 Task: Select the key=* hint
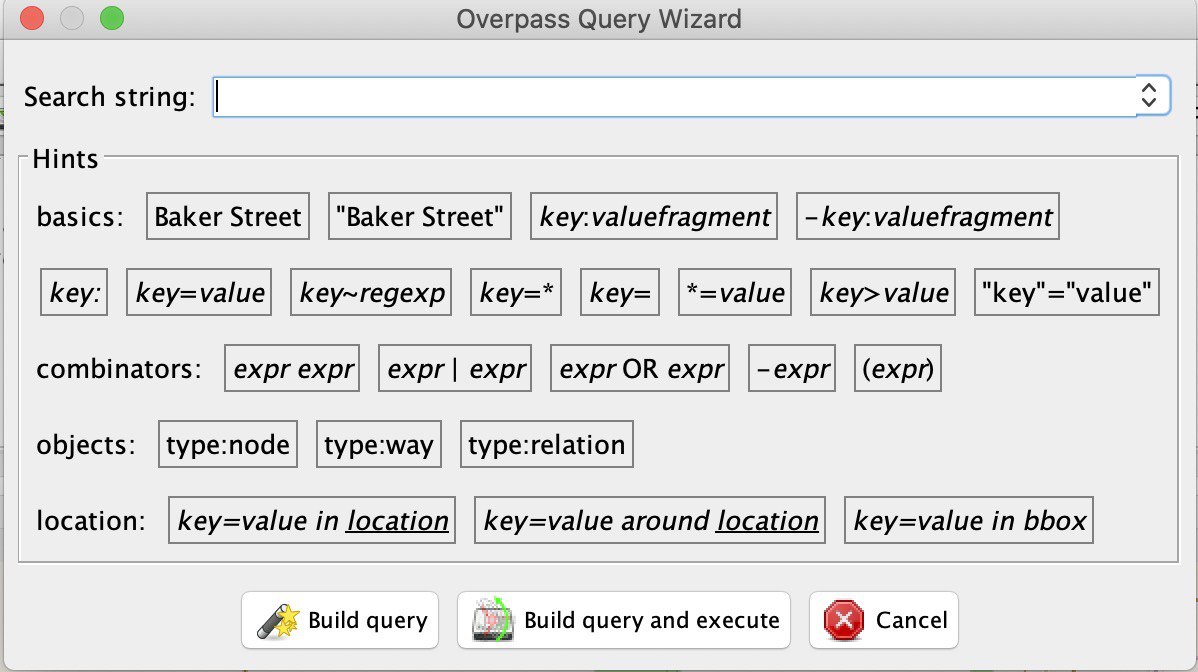click(516, 292)
